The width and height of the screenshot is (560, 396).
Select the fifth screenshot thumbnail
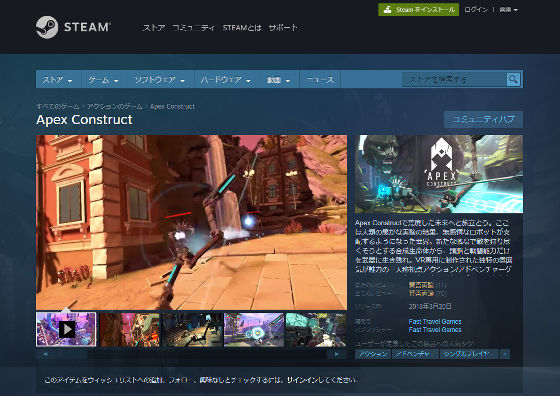[316, 330]
